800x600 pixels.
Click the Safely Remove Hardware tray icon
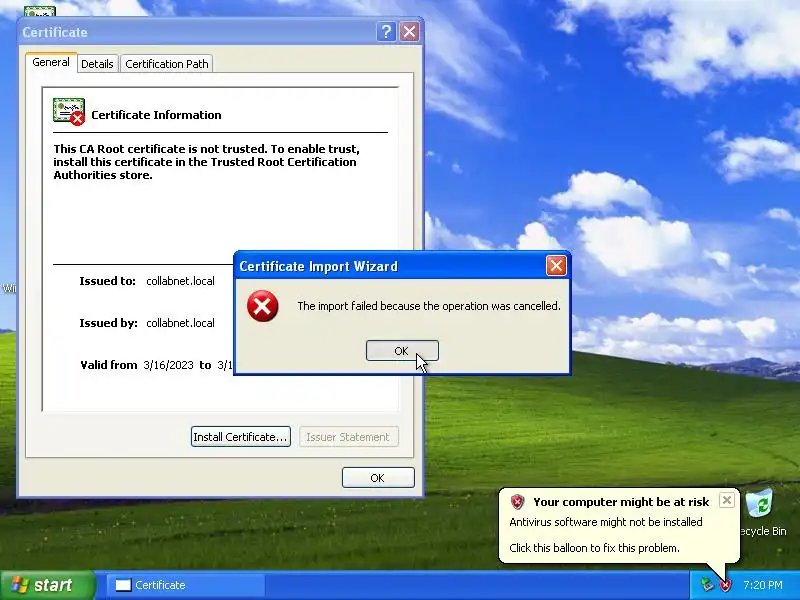707,585
